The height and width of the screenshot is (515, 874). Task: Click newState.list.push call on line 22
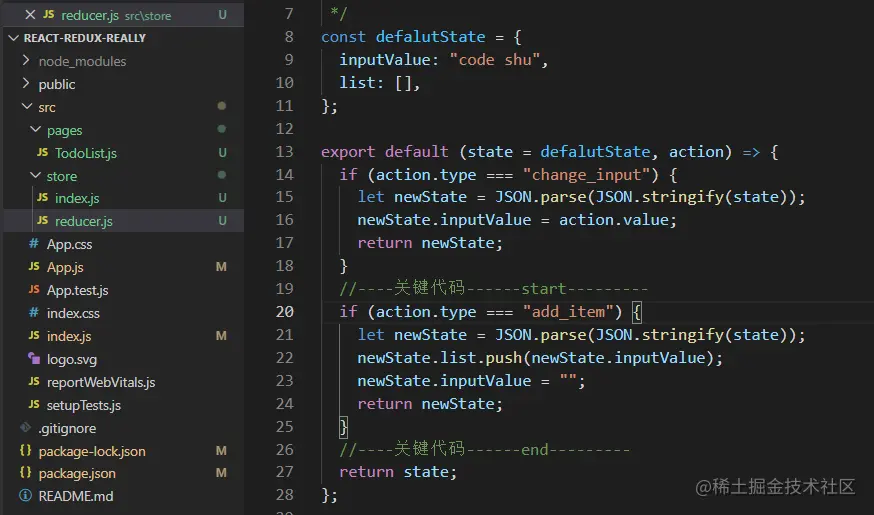[540, 358]
